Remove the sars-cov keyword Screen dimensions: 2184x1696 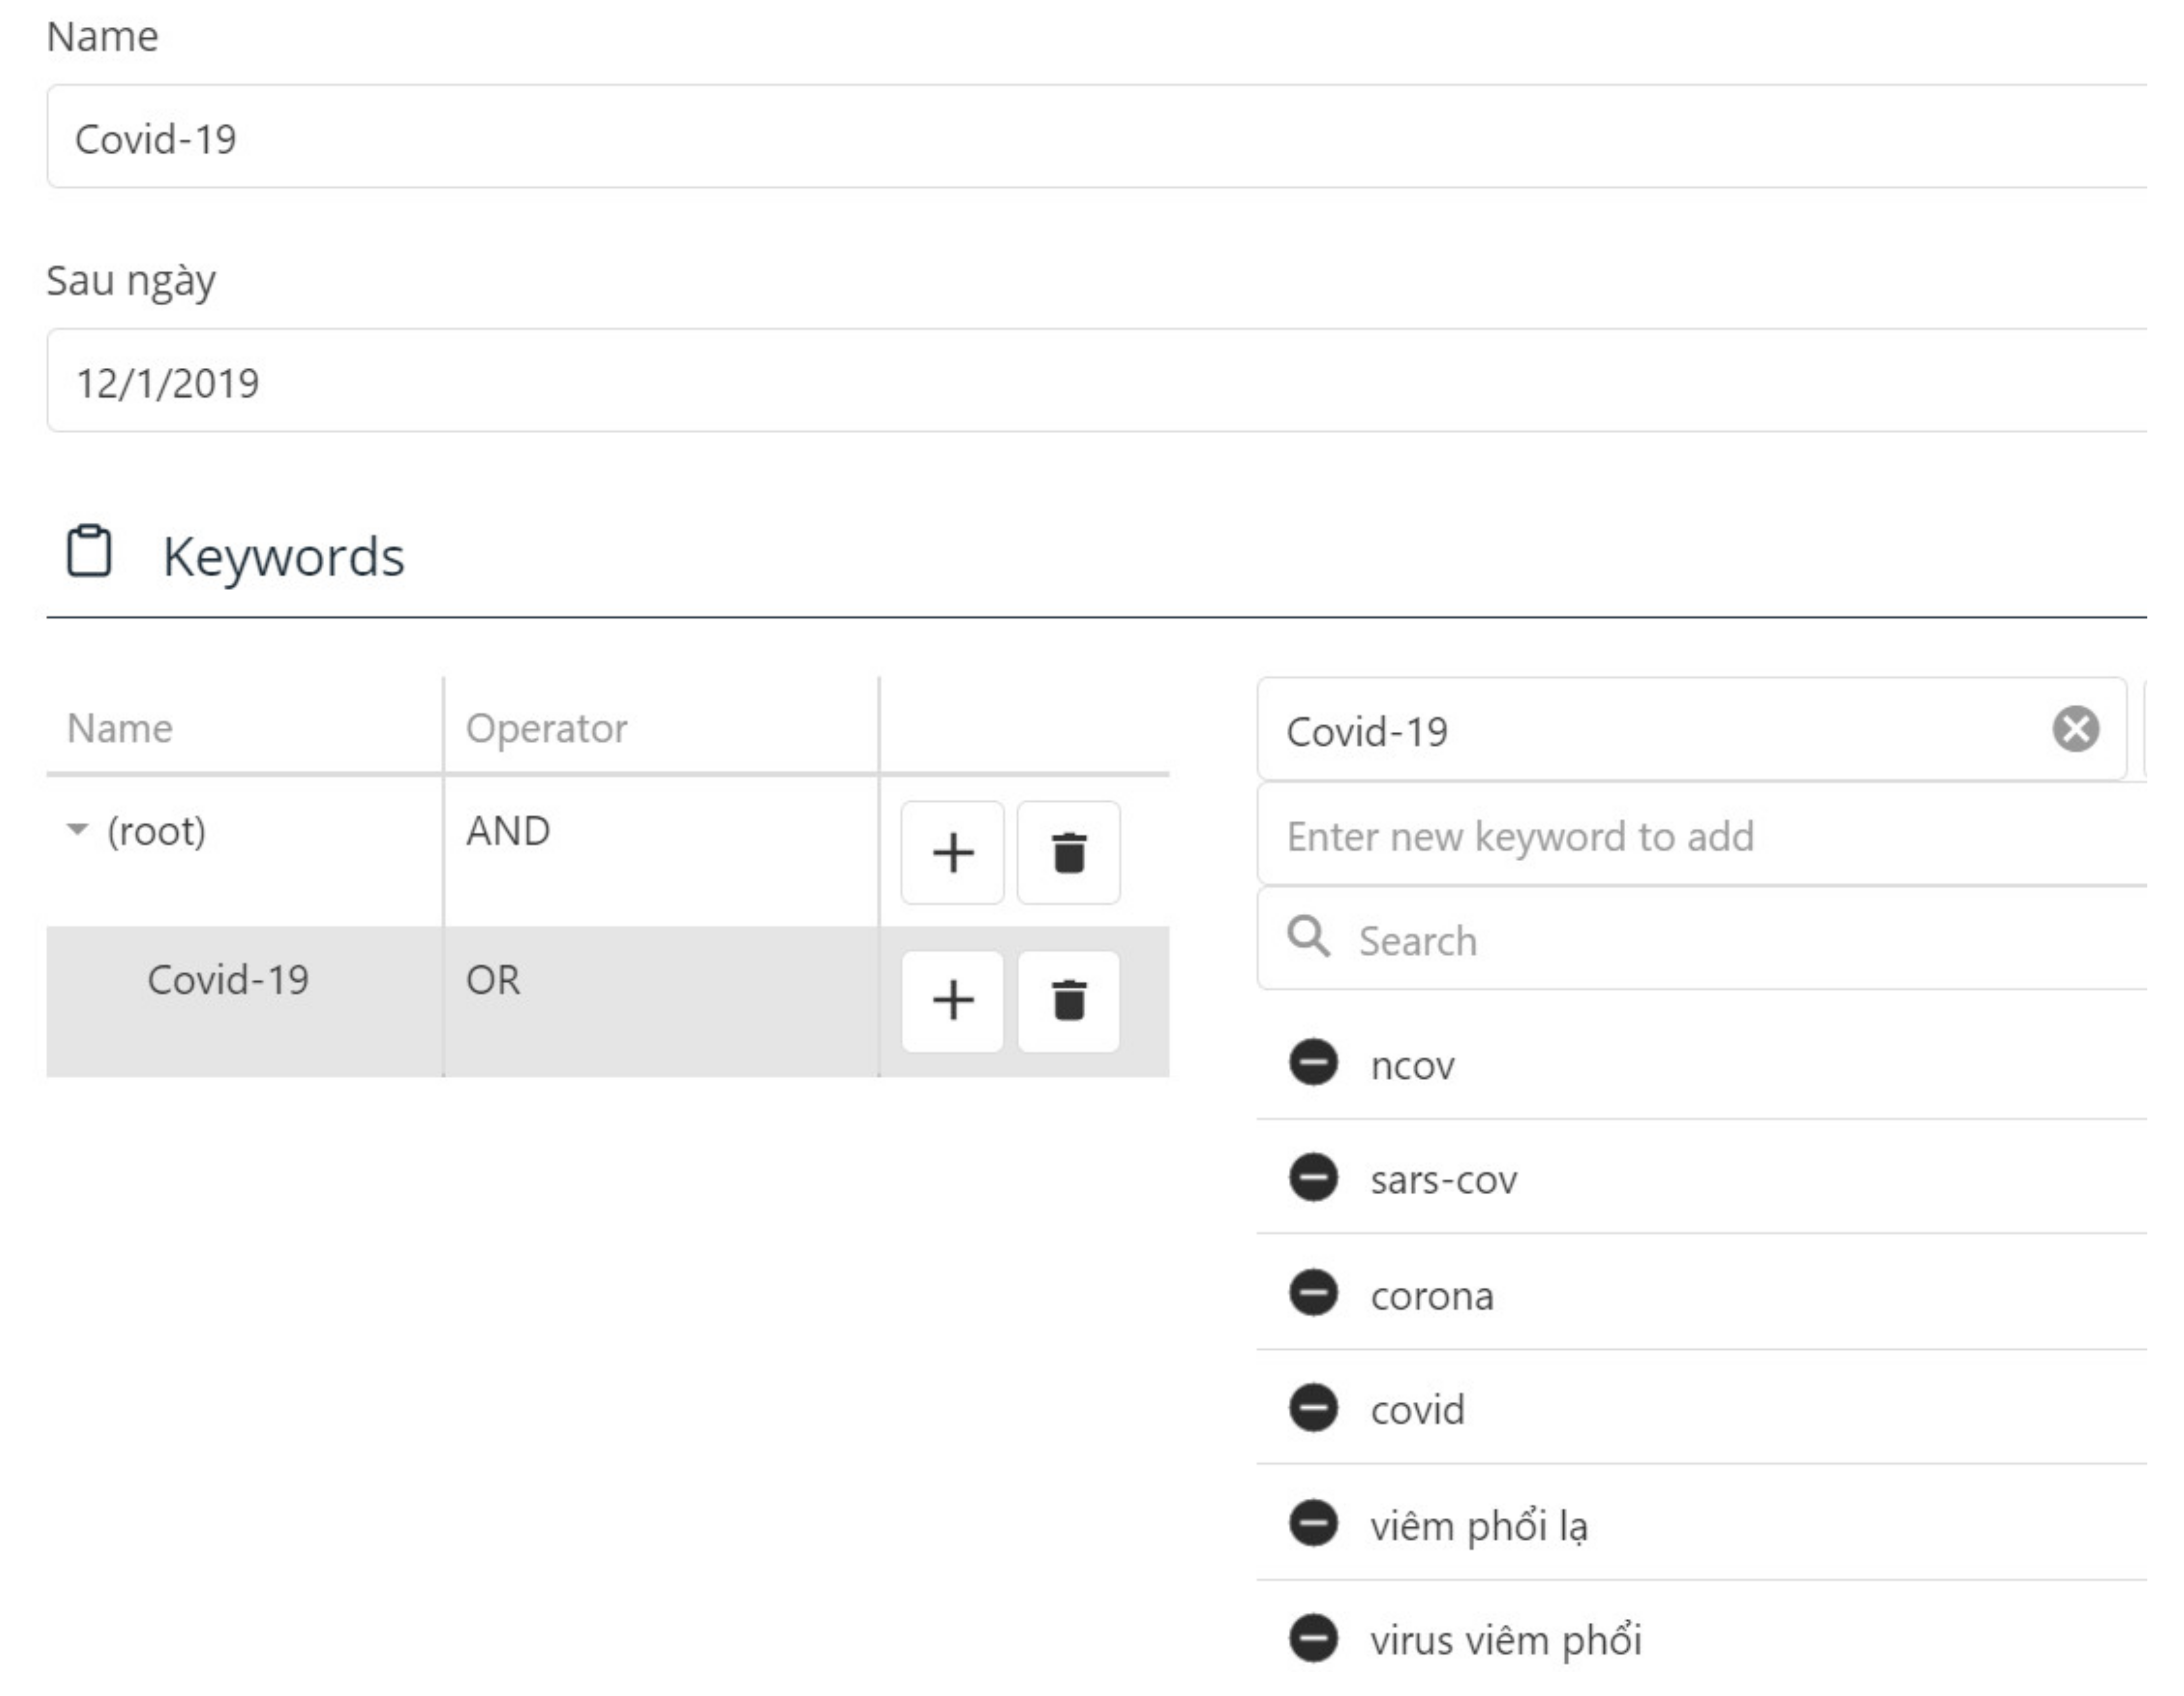1313,1177
